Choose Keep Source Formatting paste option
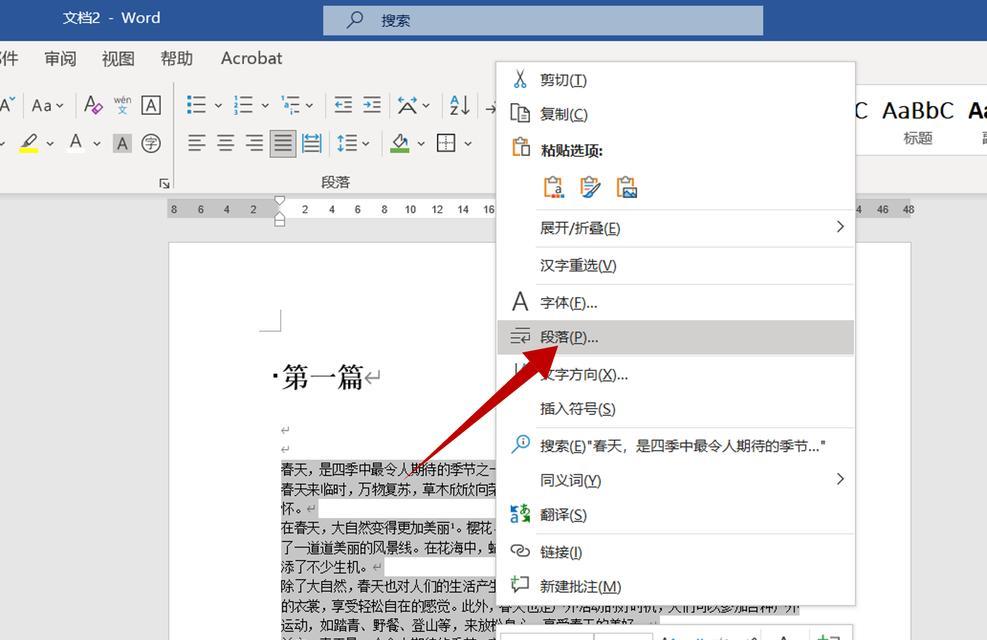987x640 pixels. pyautogui.click(x=554, y=187)
